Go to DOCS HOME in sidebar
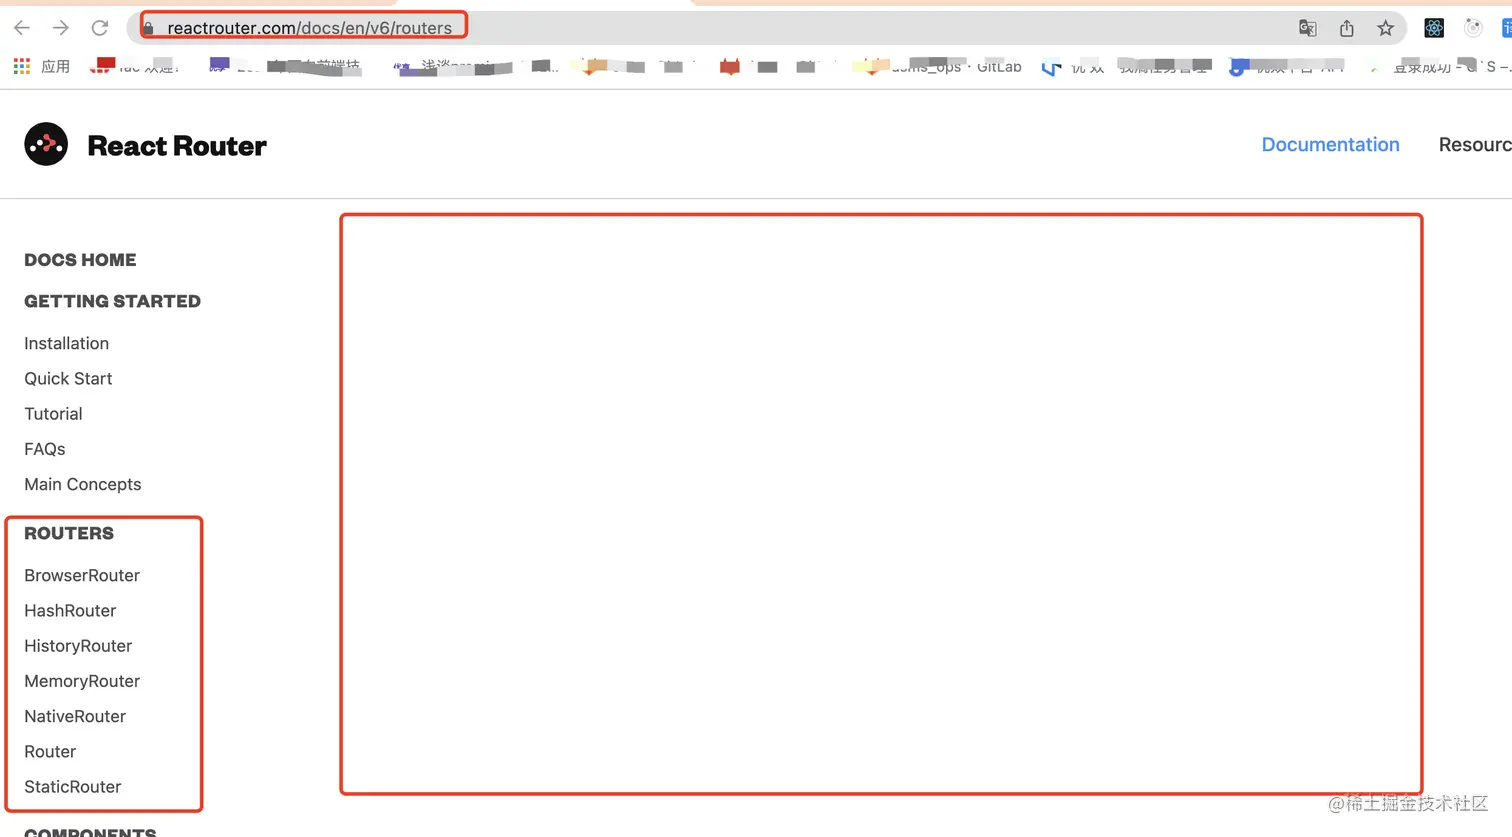 [x=80, y=260]
